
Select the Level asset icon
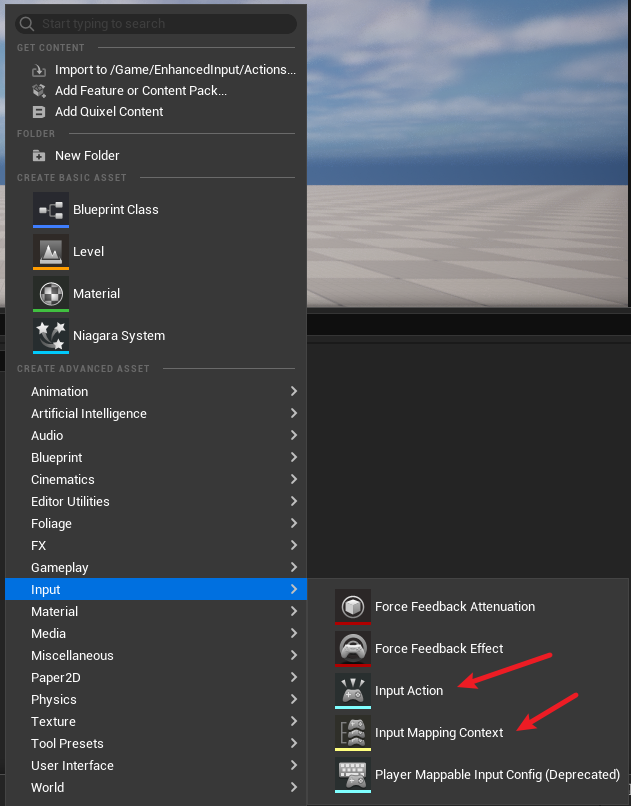tap(51, 252)
